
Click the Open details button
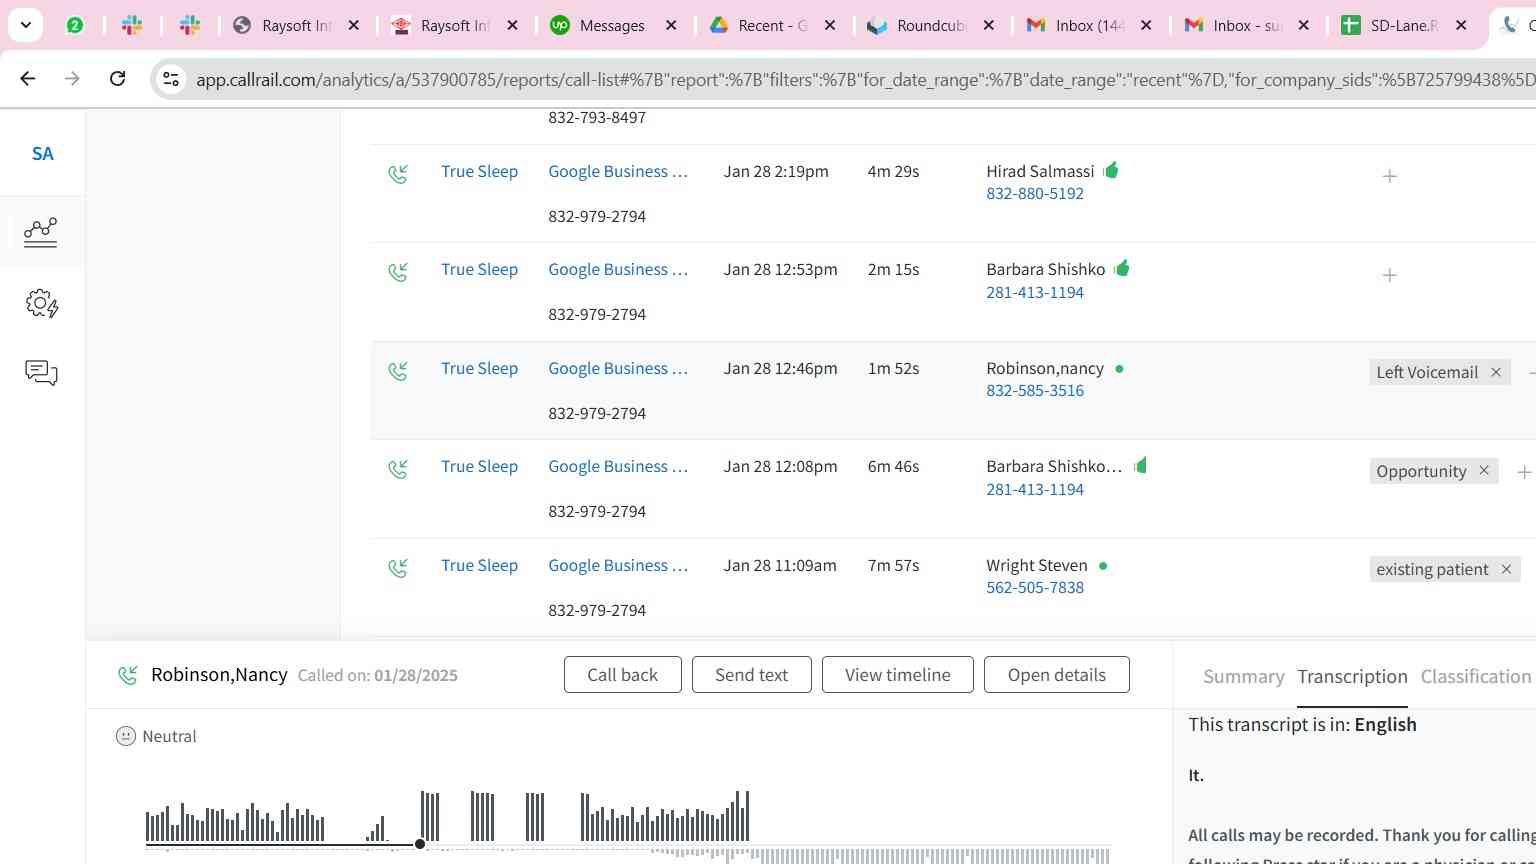(x=1056, y=674)
